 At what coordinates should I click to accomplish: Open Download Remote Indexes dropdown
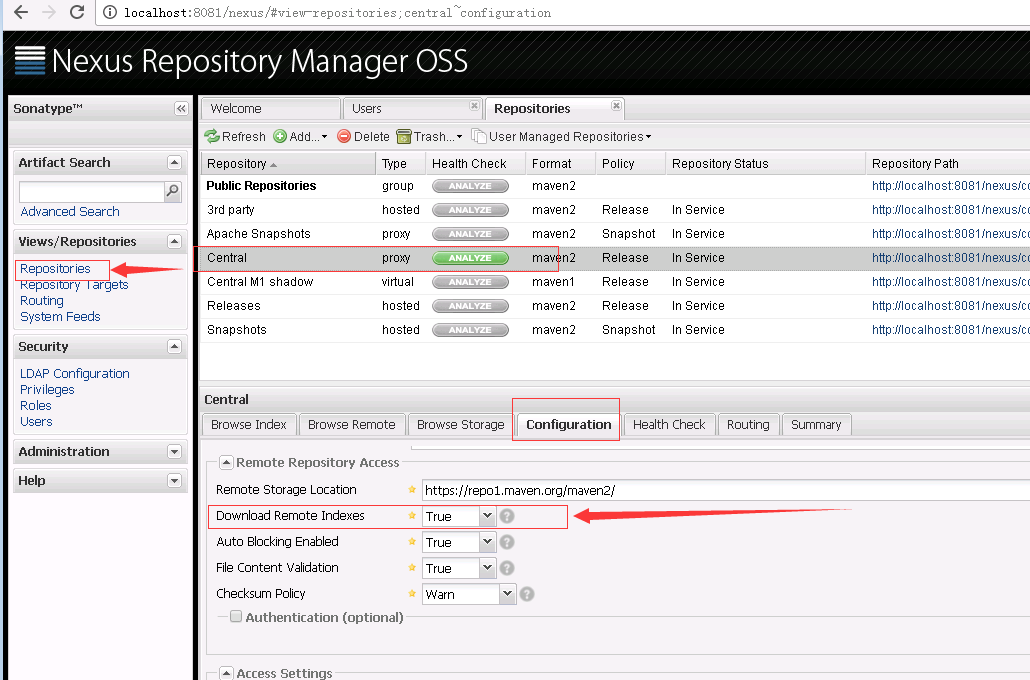pos(487,516)
